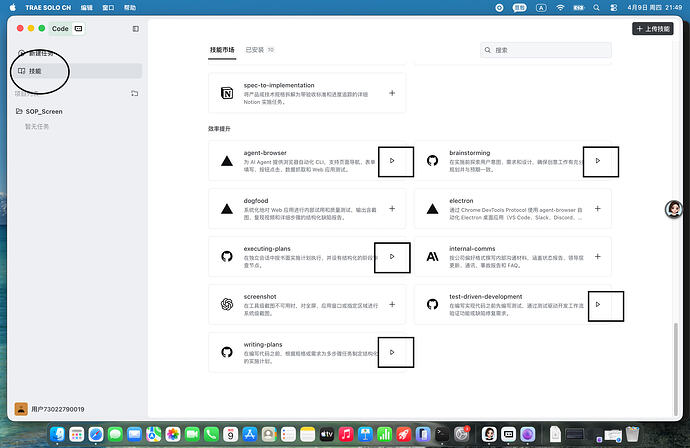Screen dimensions: 690x448
Task: Click the Anthropic logo of internal-comms
Action: pyautogui.click(x=433, y=257)
